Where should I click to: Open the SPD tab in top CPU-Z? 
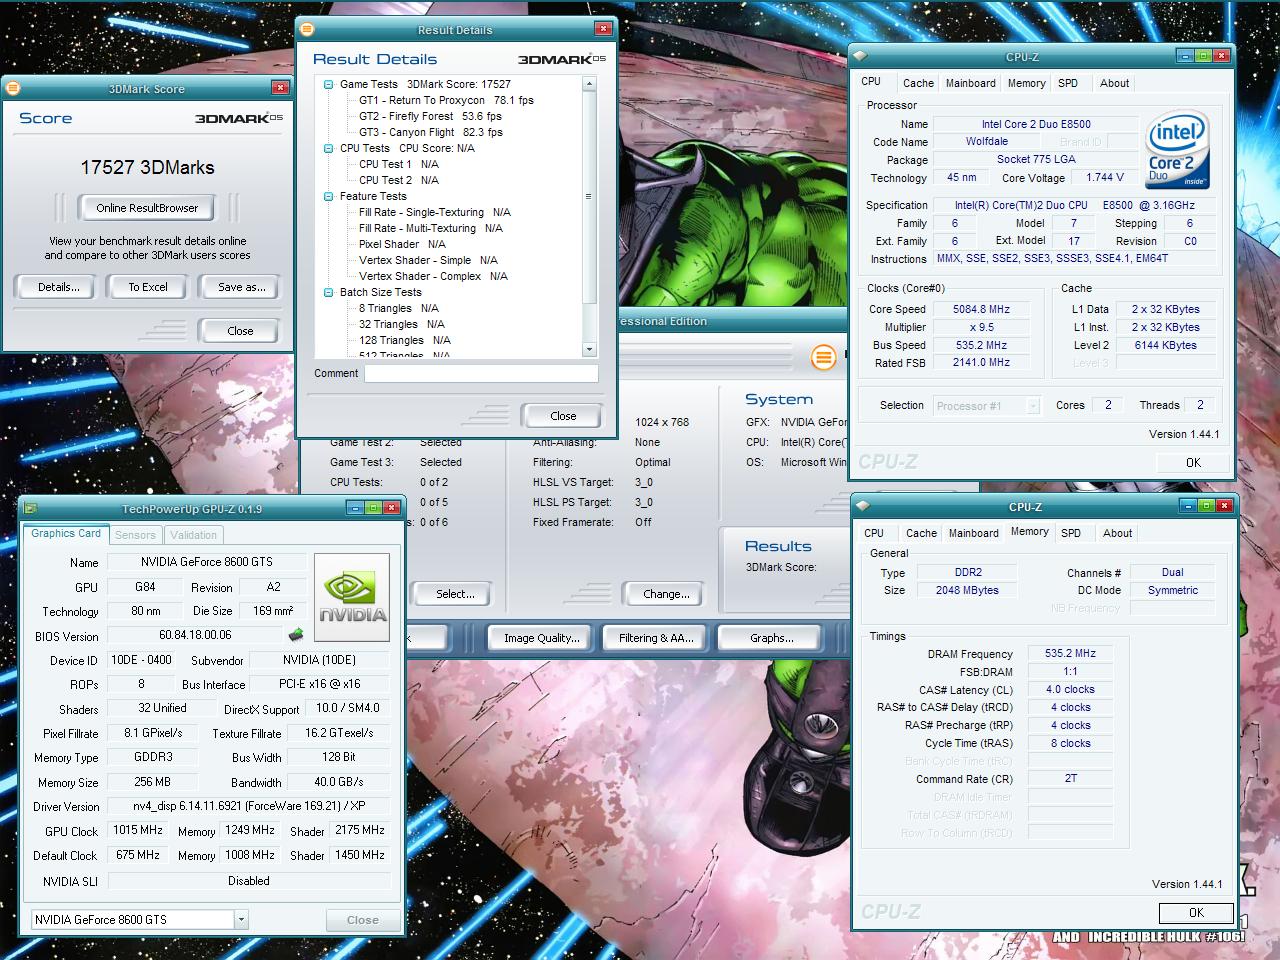1068,84
